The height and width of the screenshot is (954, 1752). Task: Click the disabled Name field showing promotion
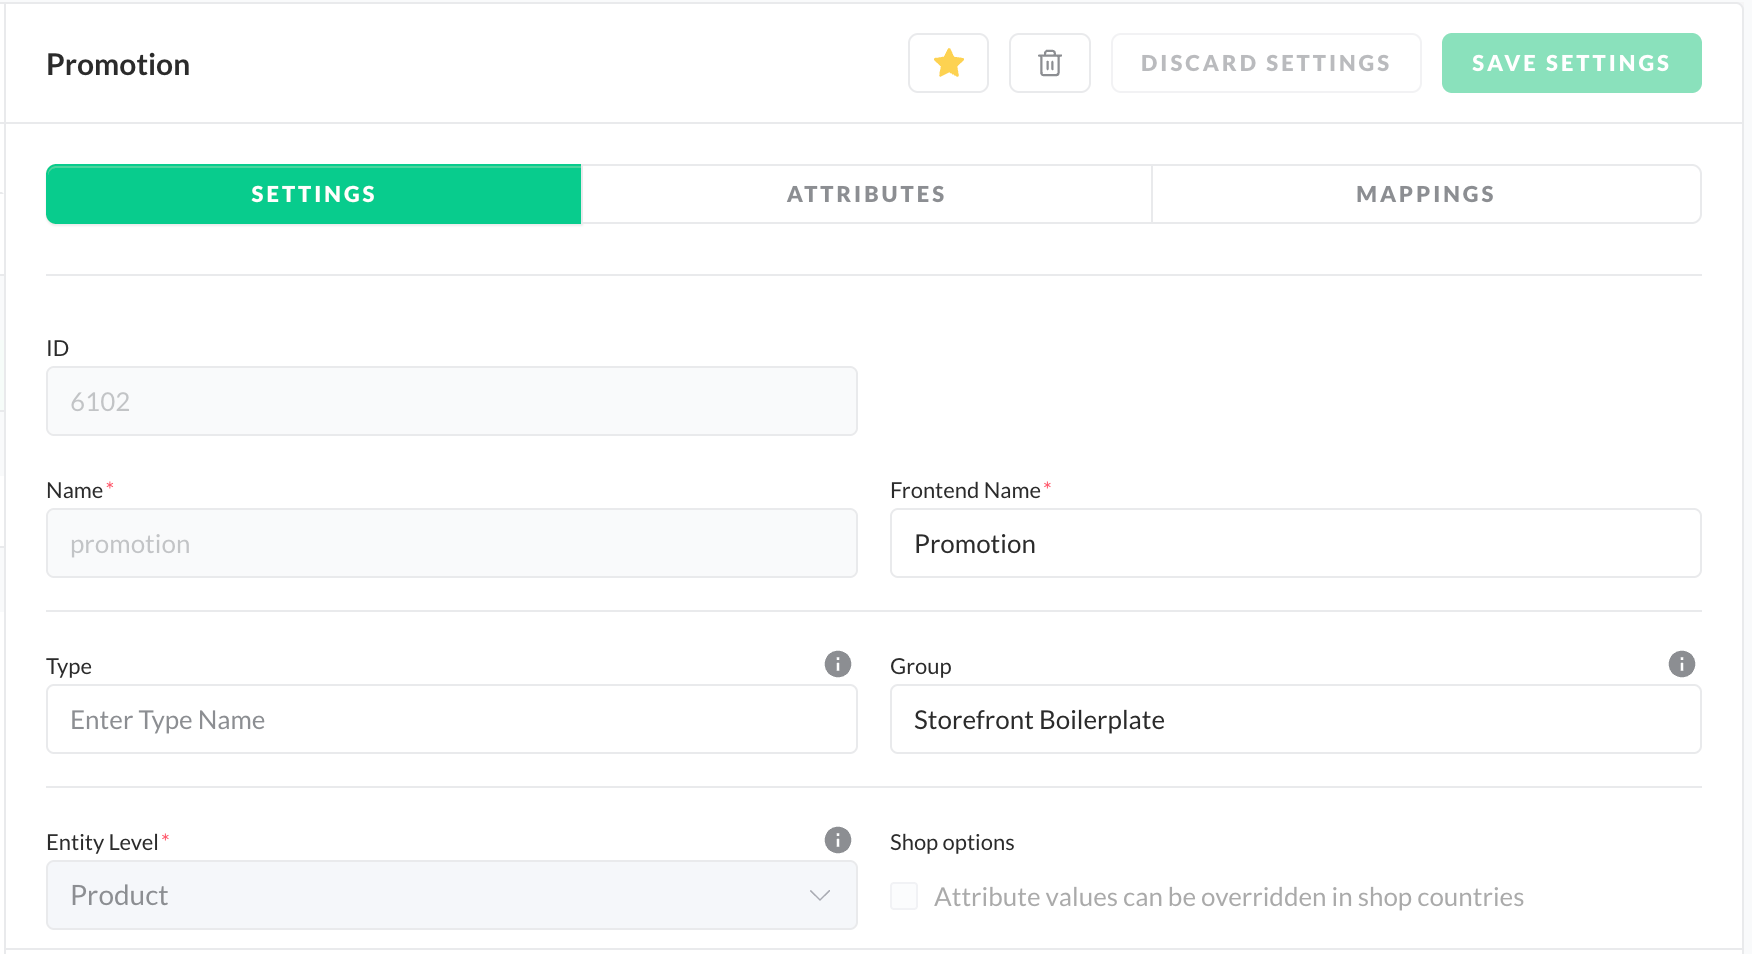[452, 543]
